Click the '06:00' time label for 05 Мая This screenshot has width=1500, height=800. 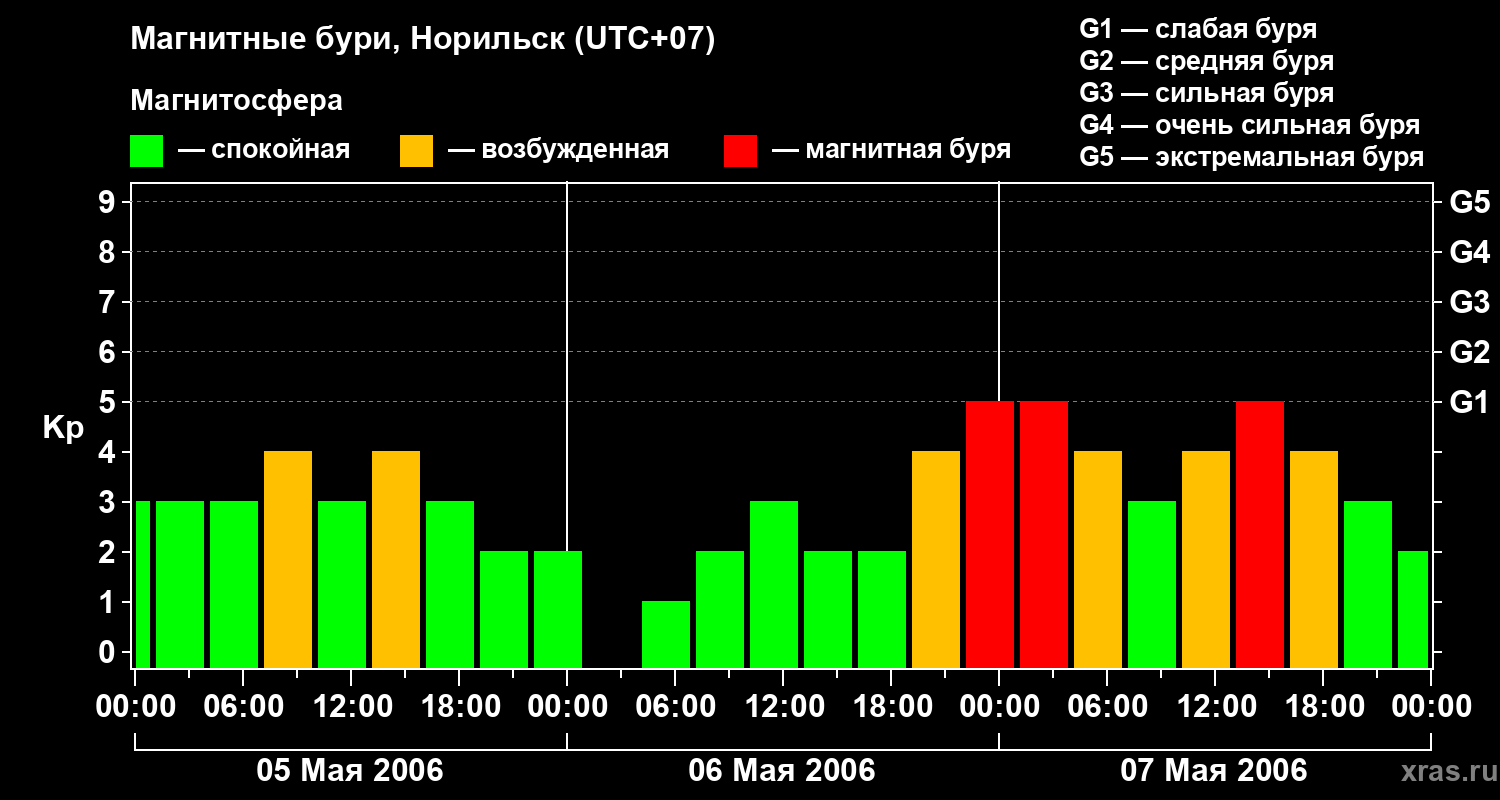coord(243,707)
